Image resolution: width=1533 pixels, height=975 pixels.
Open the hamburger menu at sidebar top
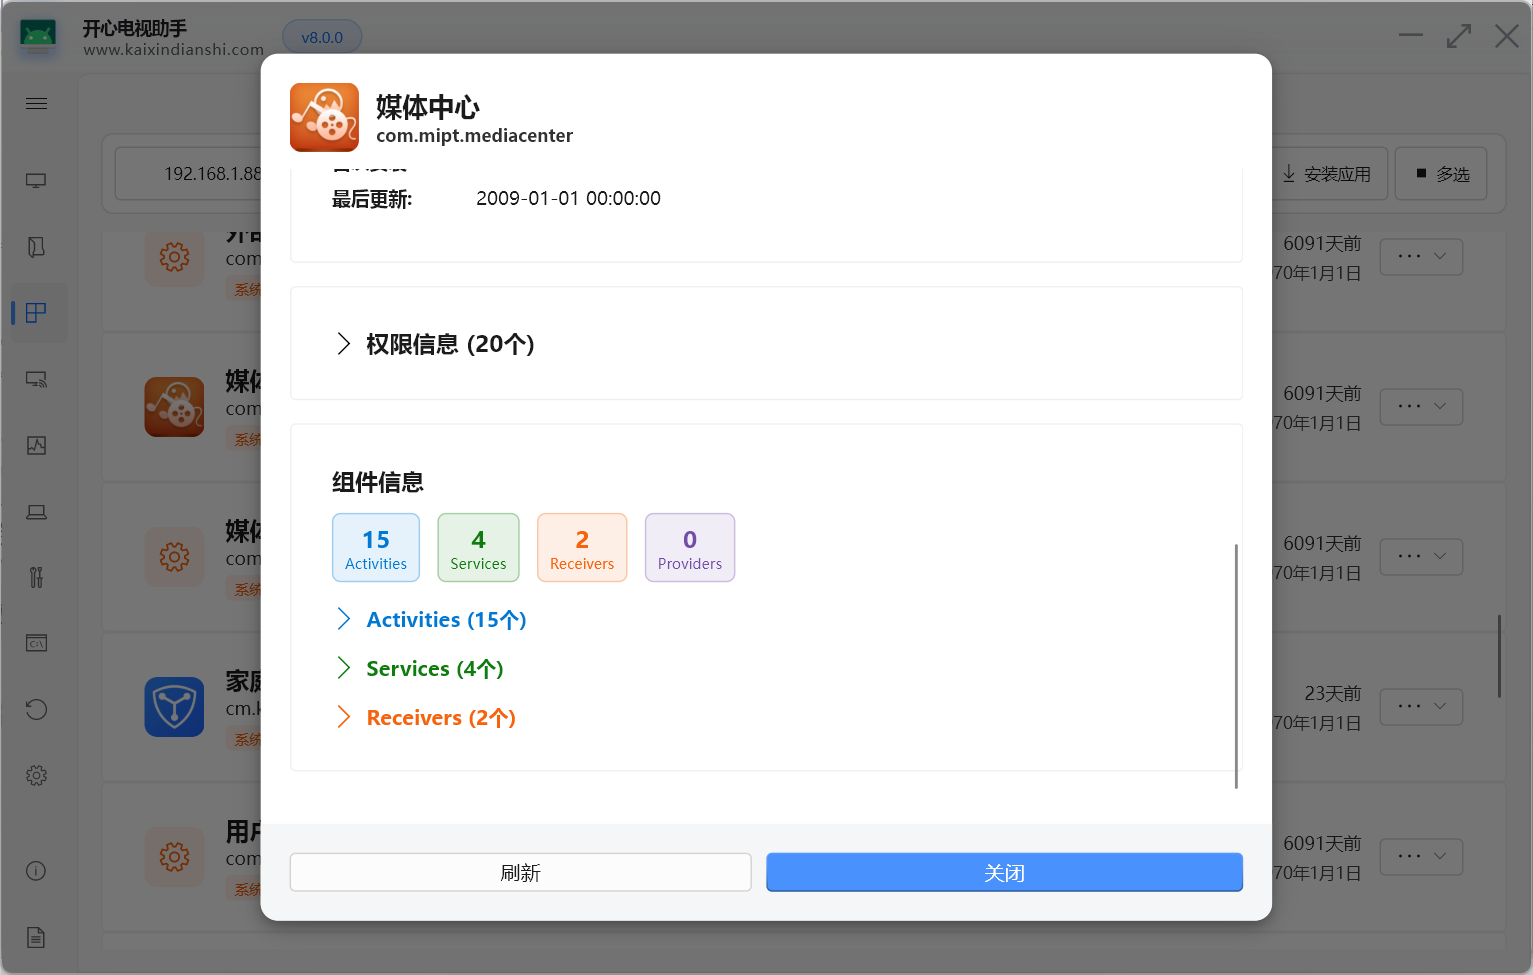point(36,103)
